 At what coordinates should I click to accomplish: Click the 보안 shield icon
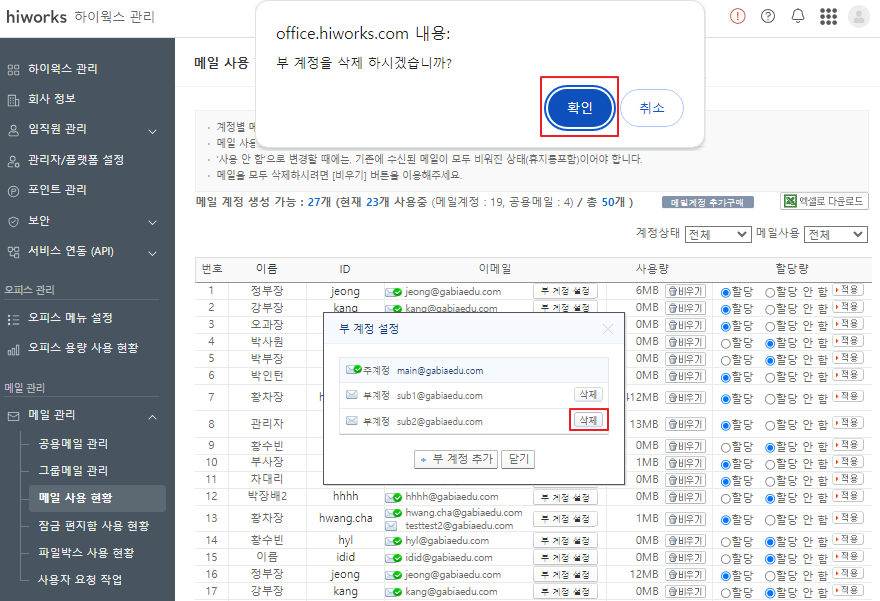point(13,222)
